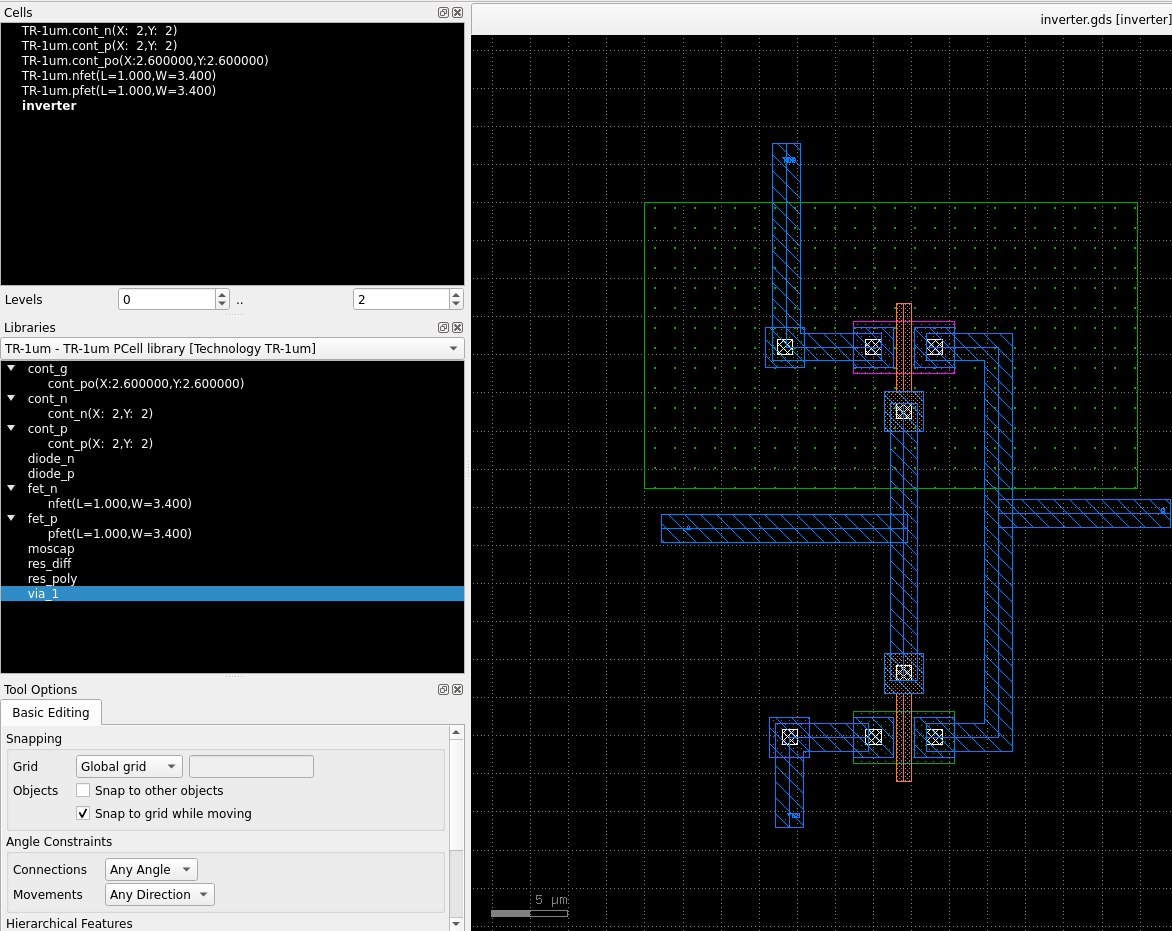
Task: Select the diode_n library item
Action: pyautogui.click(x=51, y=459)
